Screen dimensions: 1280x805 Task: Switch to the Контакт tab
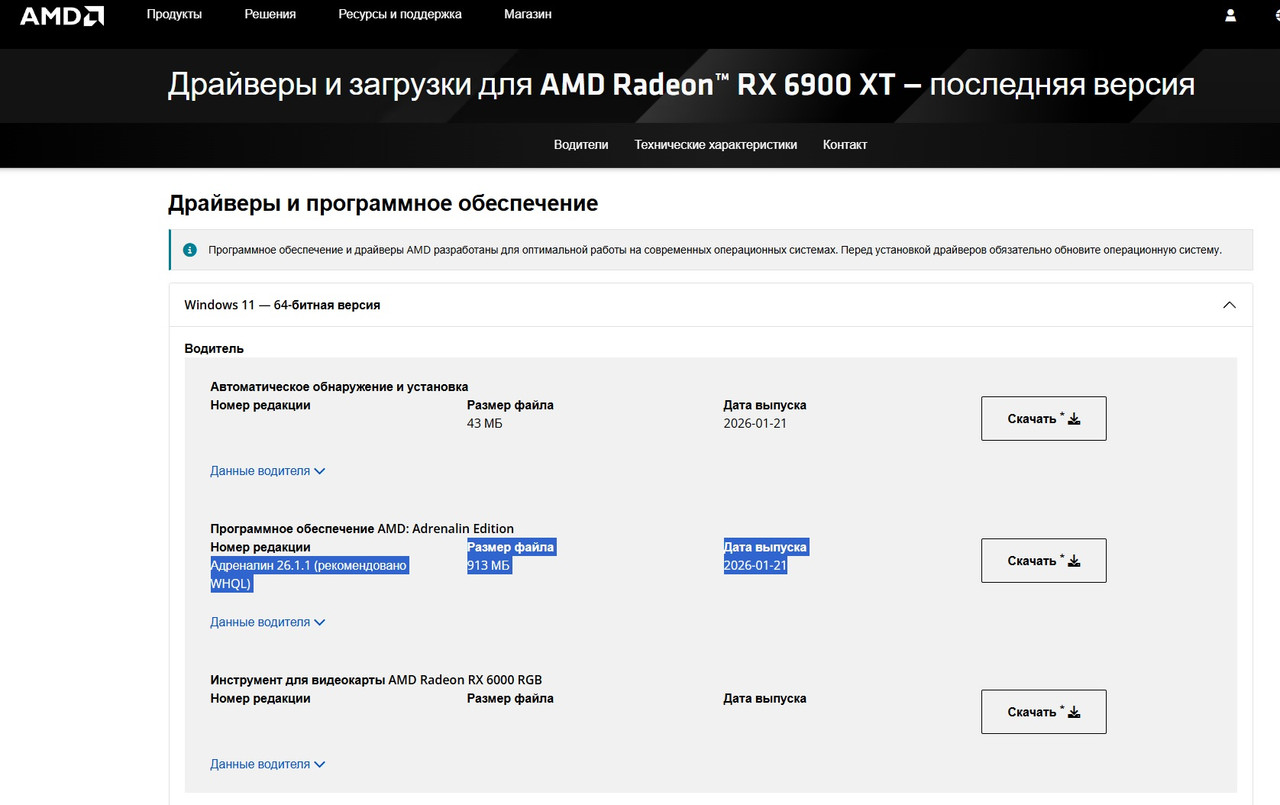845,145
